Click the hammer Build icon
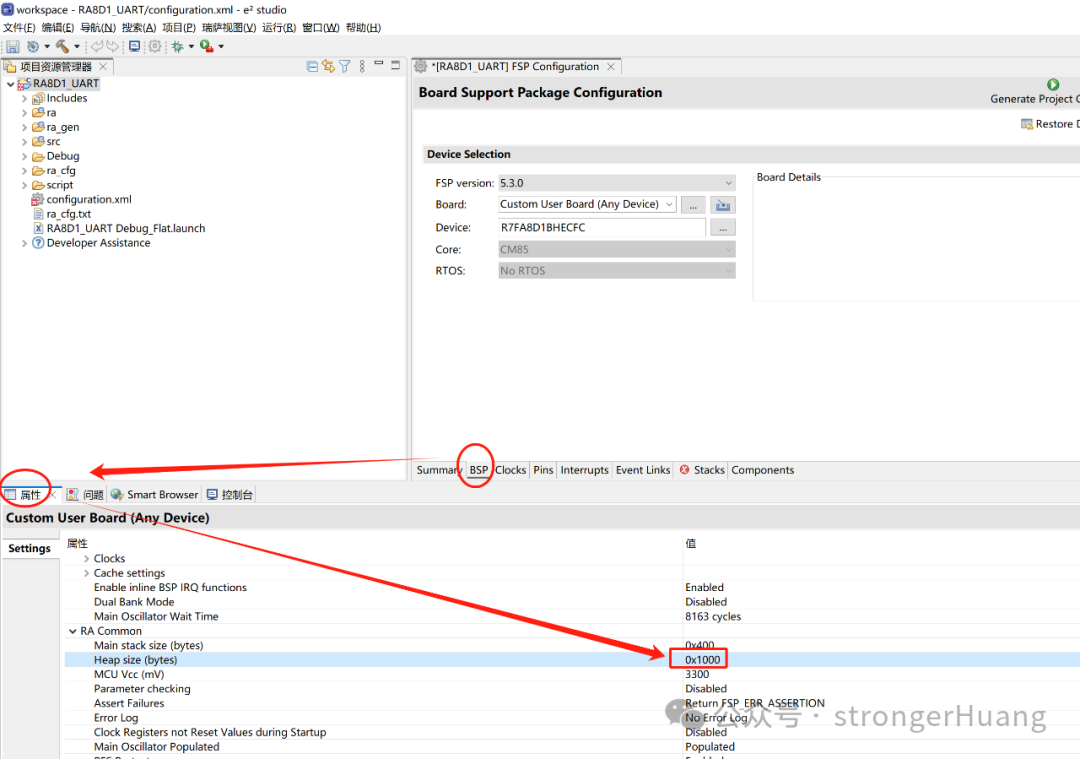This screenshot has height=759, width=1080. [x=62, y=46]
